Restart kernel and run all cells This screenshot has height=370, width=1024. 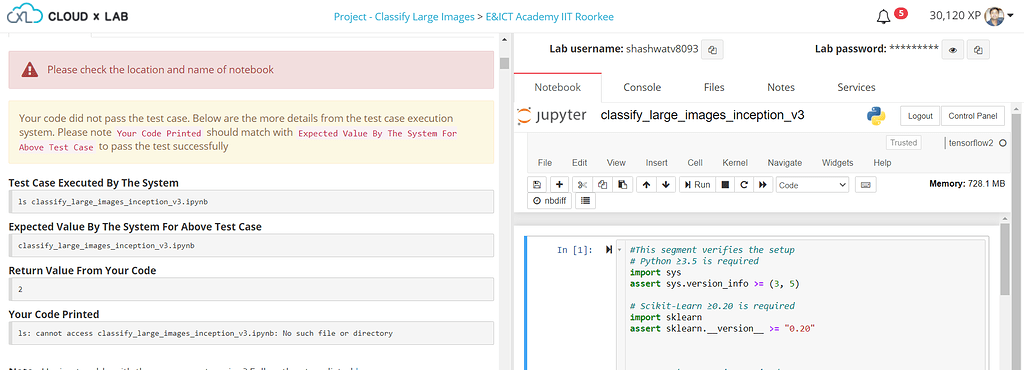click(762, 185)
